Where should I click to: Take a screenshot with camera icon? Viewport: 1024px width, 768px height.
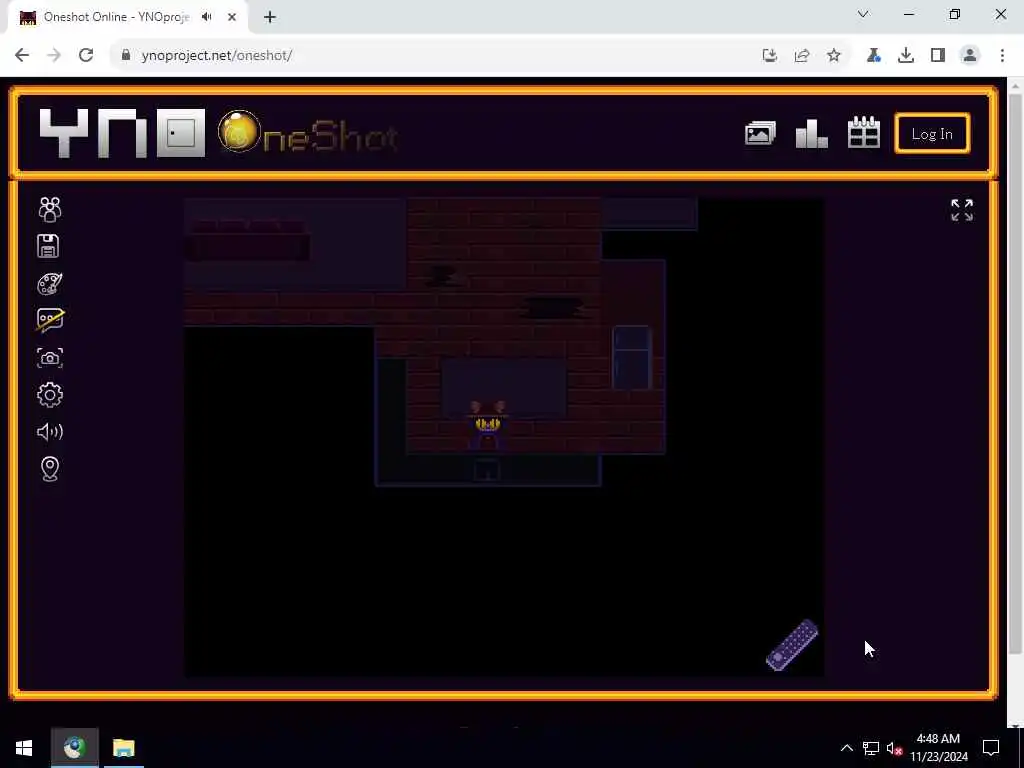(50, 358)
